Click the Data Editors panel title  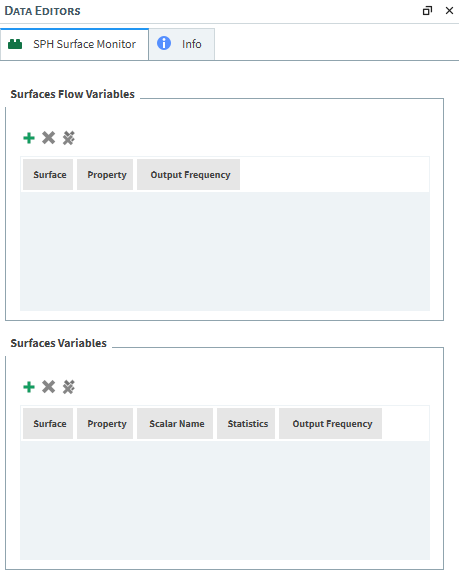tap(42, 11)
